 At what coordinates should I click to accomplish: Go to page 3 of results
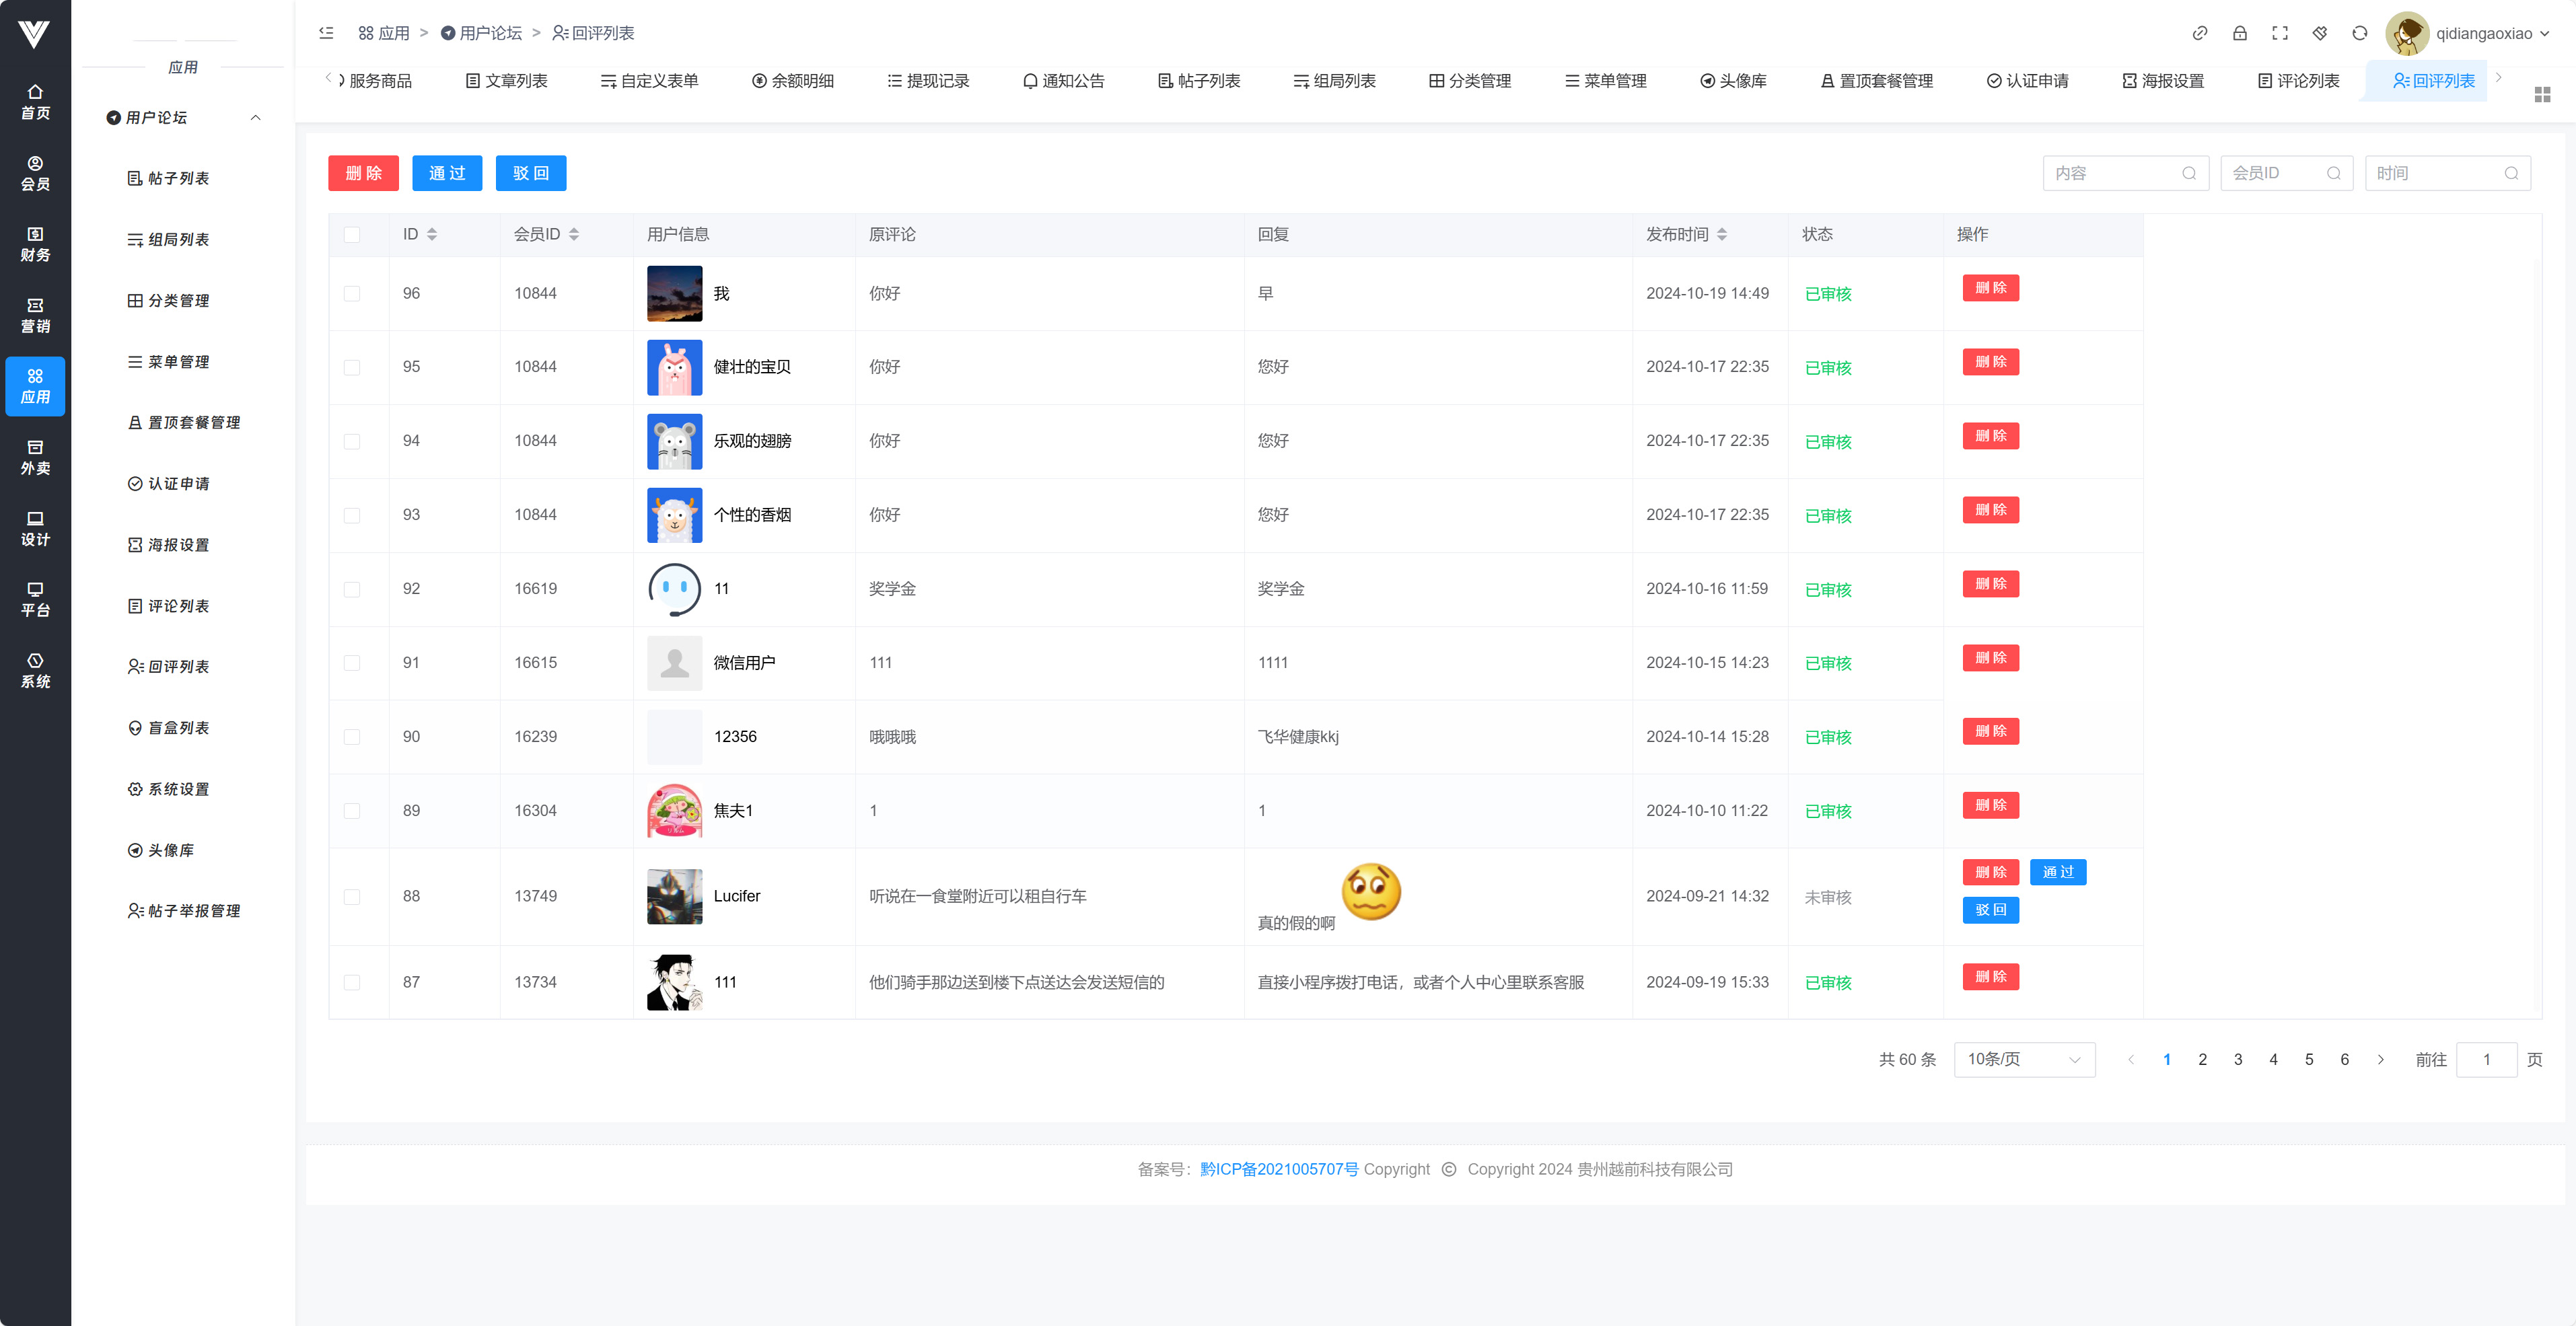tap(2238, 1059)
